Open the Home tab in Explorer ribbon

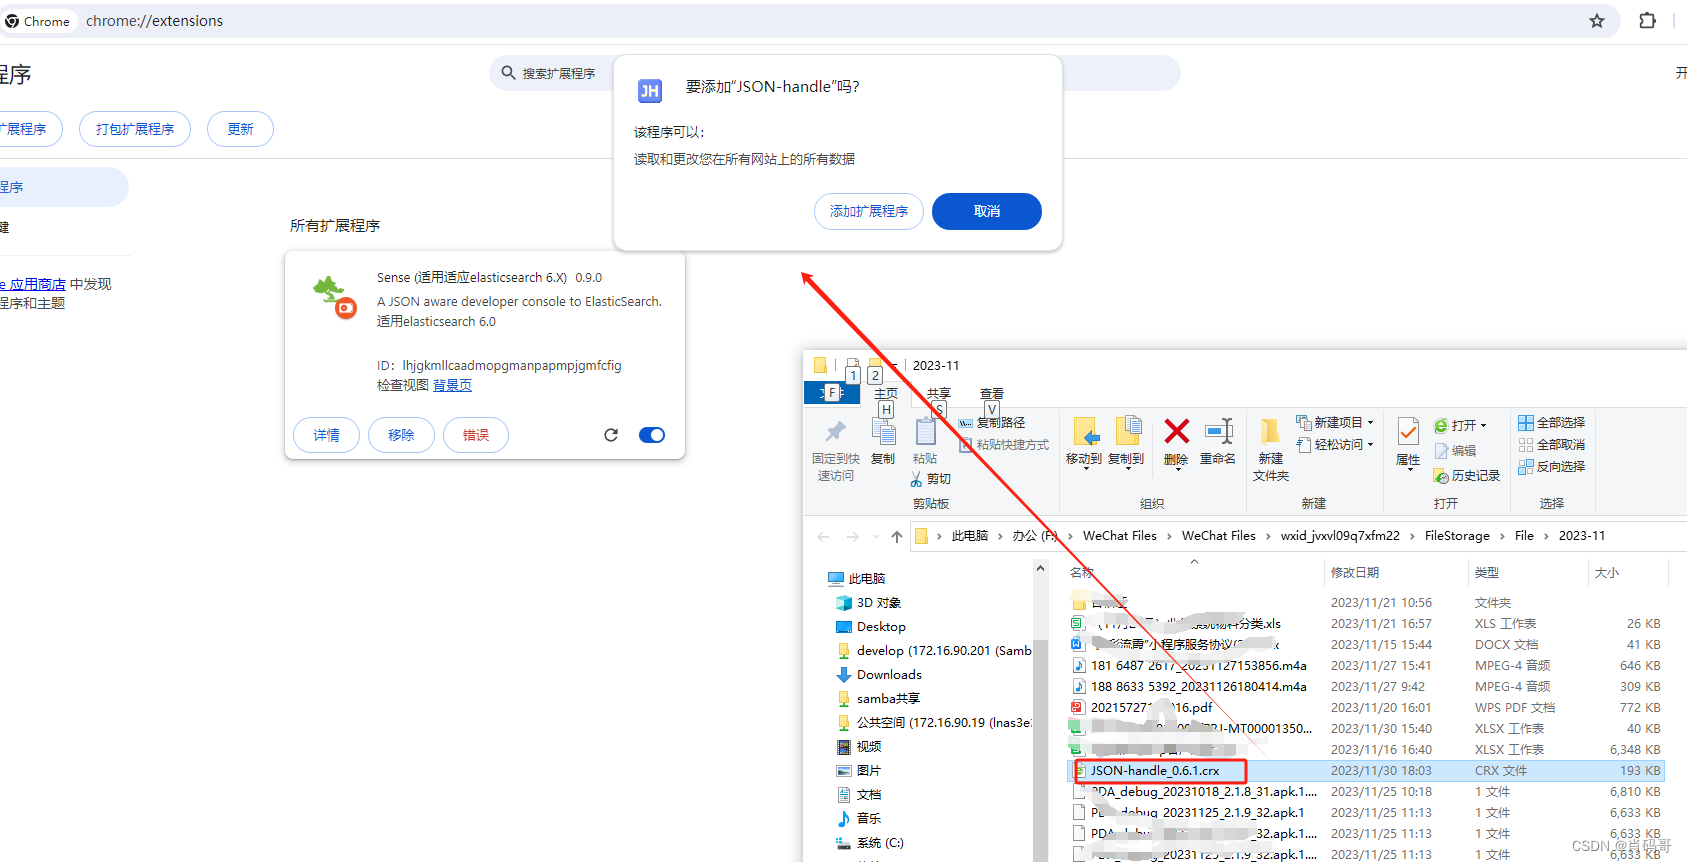886,394
